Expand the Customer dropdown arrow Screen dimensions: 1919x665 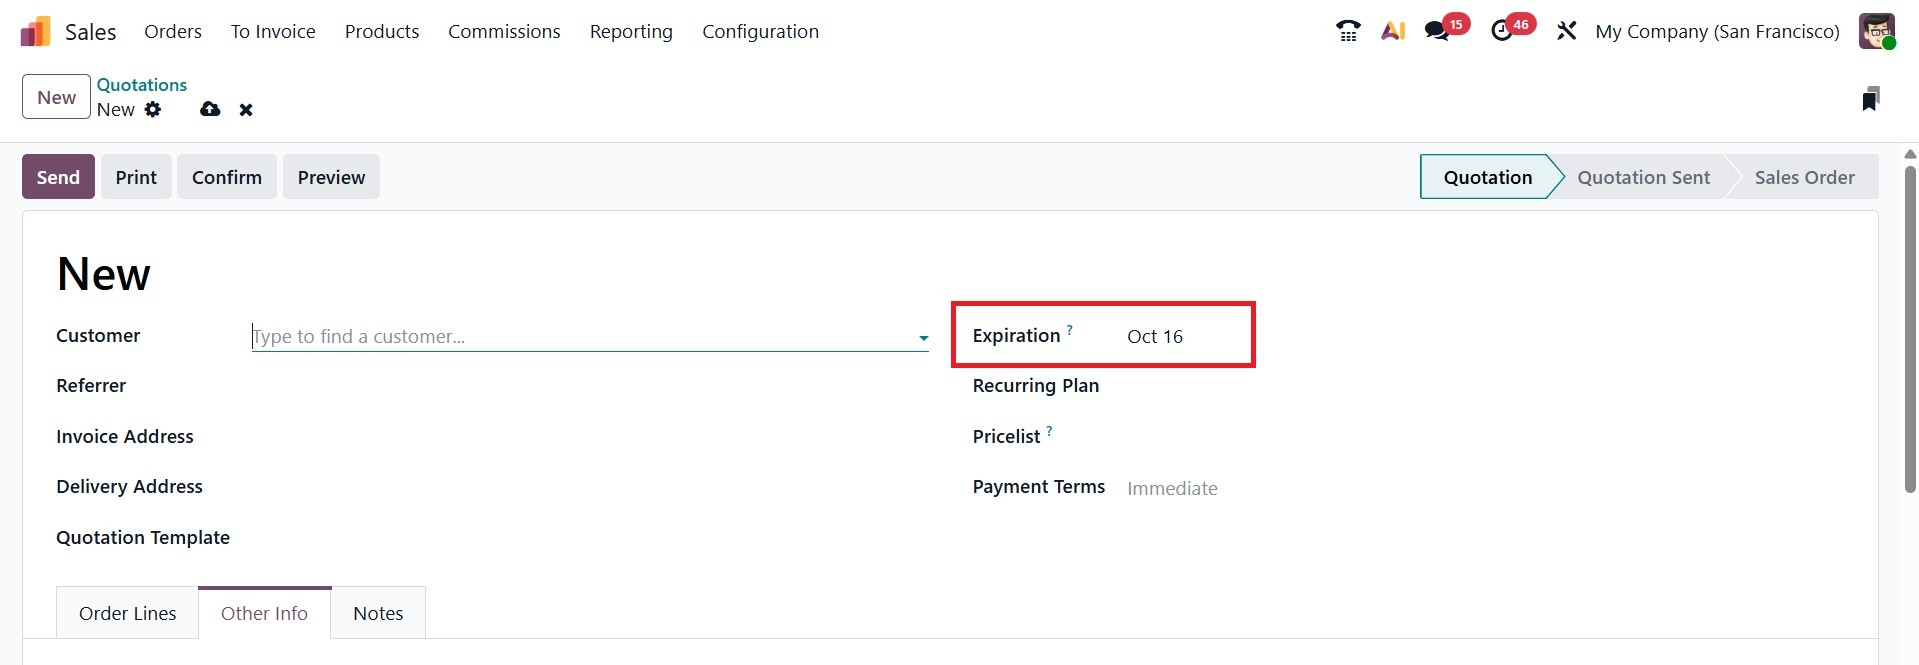[923, 338]
